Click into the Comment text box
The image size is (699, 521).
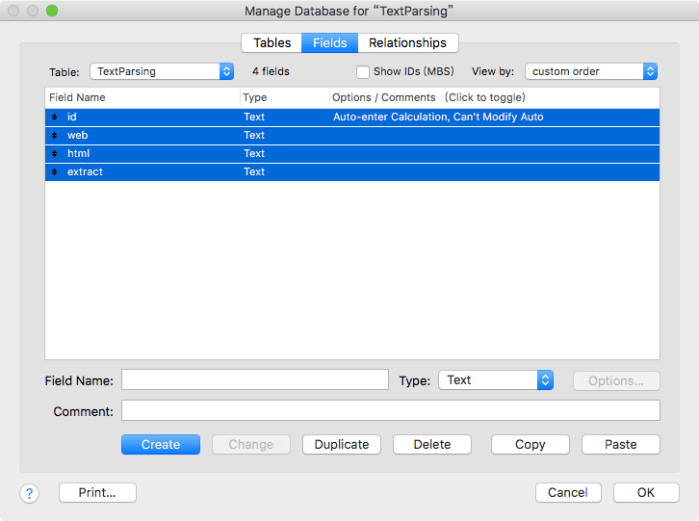click(390, 411)
